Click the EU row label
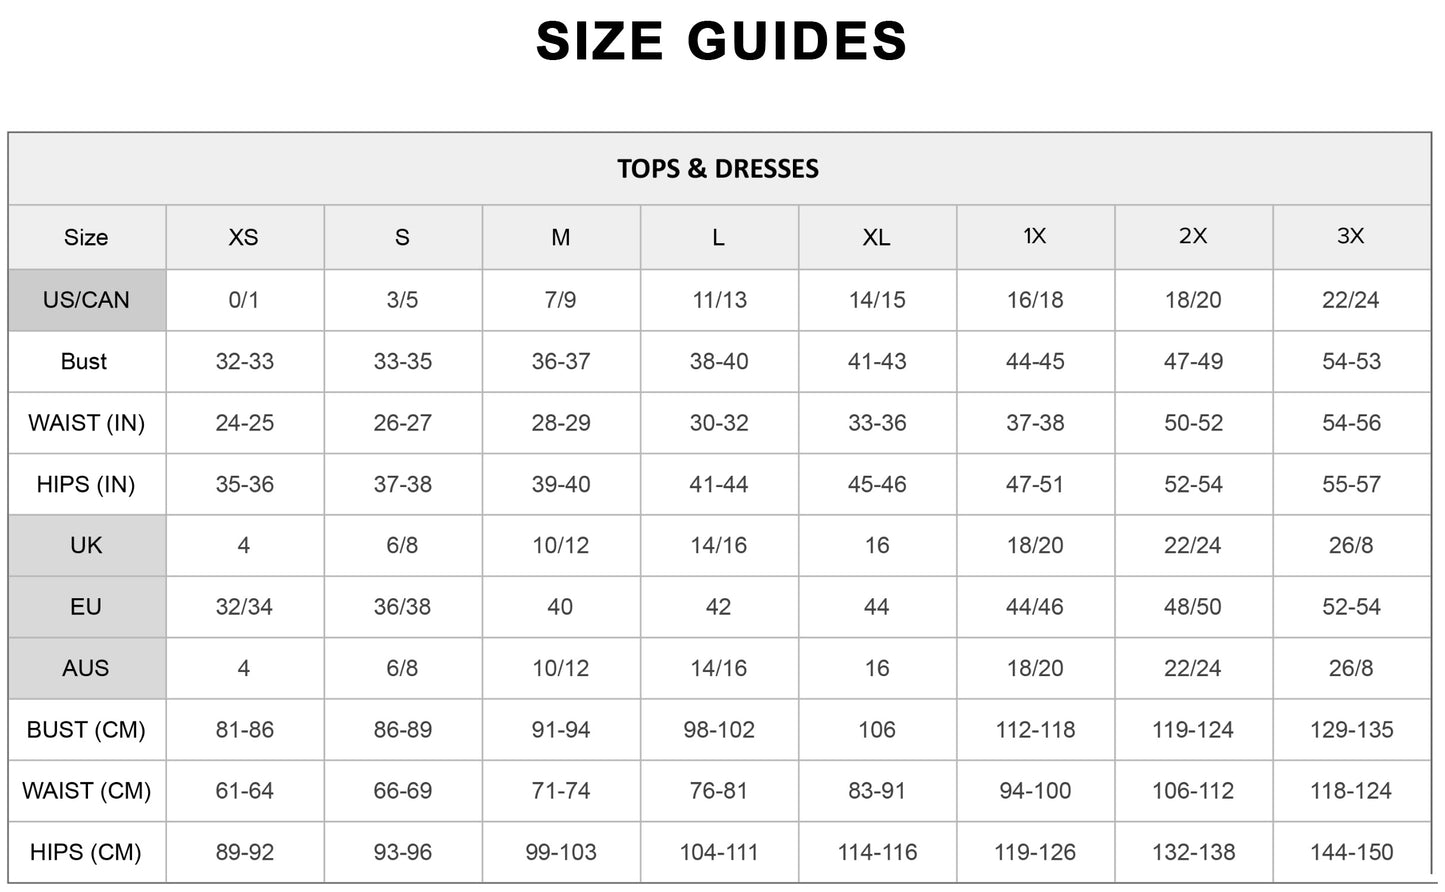The width and height of the screenshot is (1445, 892). pos(86,607)
